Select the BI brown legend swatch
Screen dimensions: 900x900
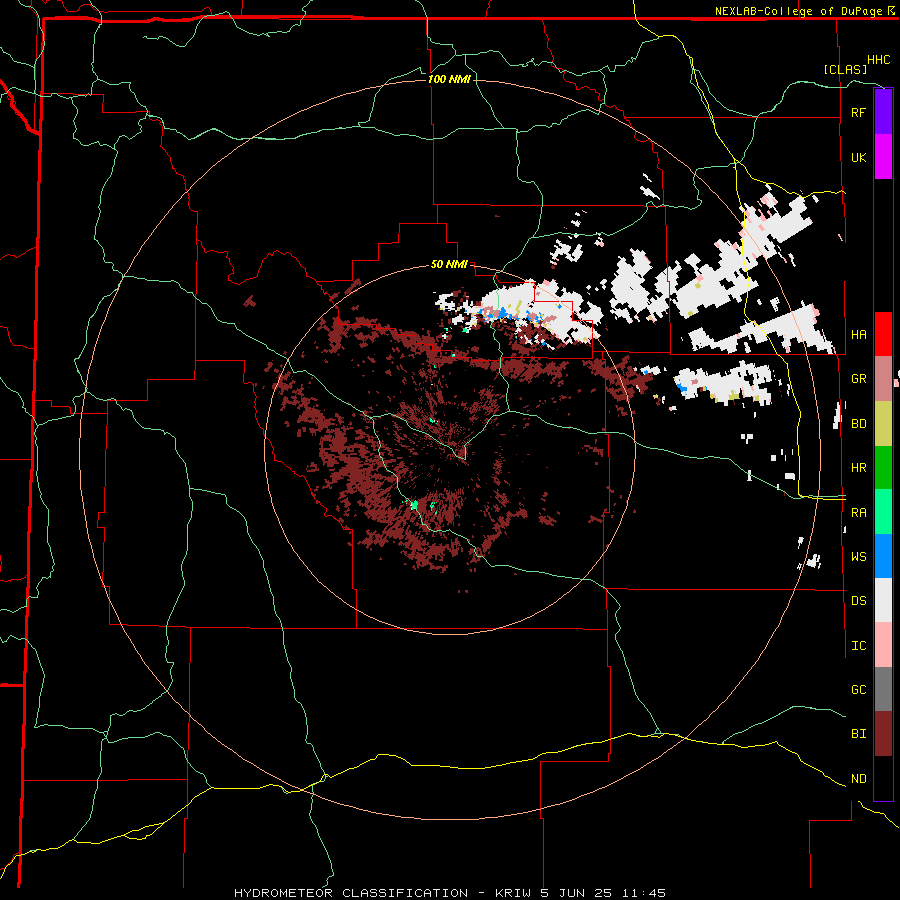point(883,734)
